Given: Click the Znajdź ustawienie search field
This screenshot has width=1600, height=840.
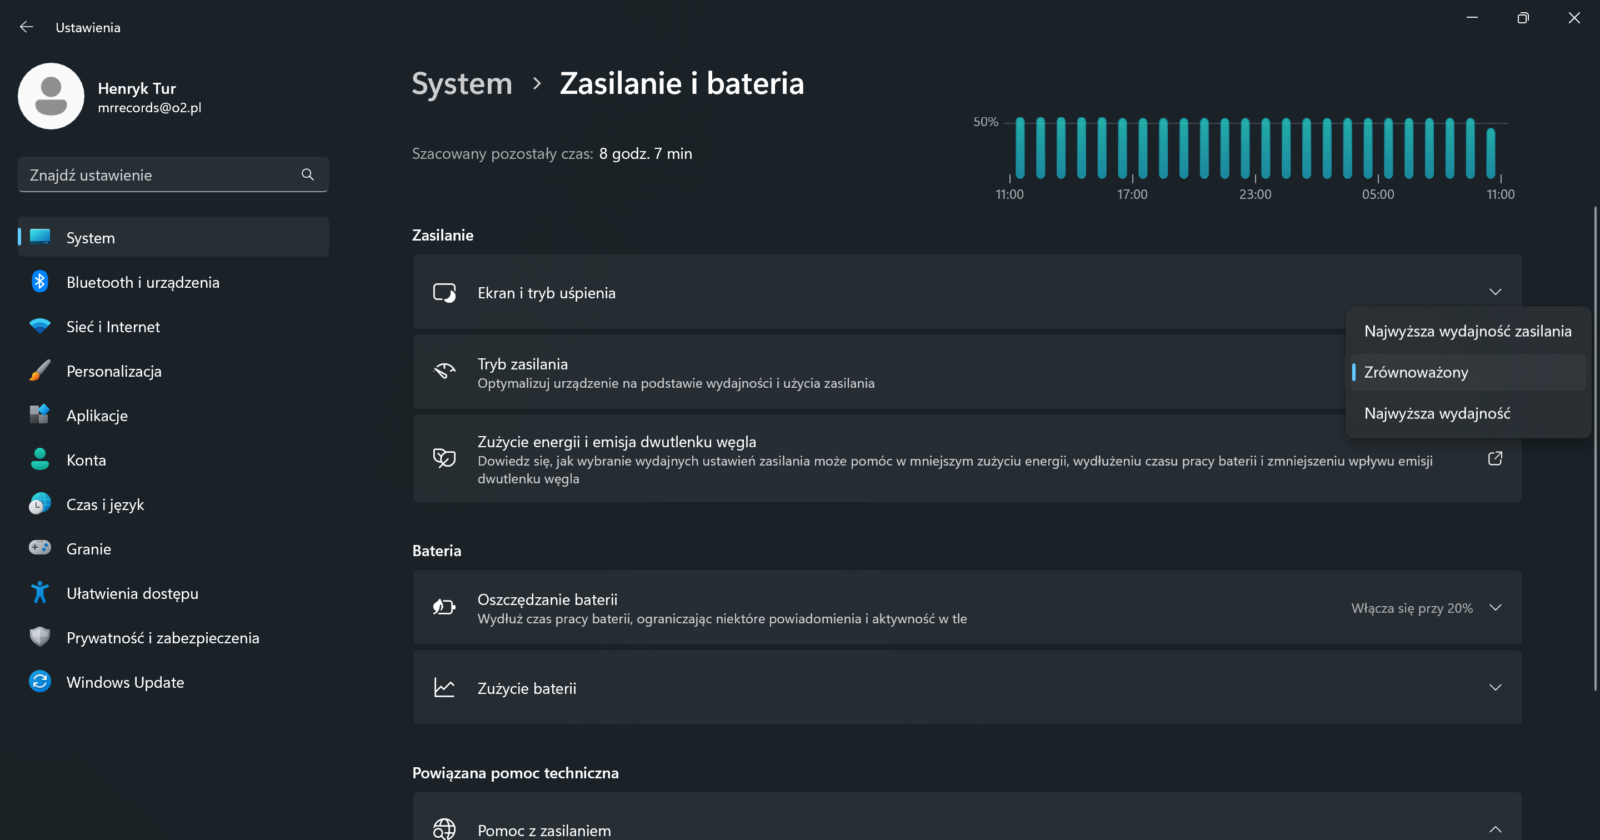Looking at the screenshot, I should click(173, 174).
